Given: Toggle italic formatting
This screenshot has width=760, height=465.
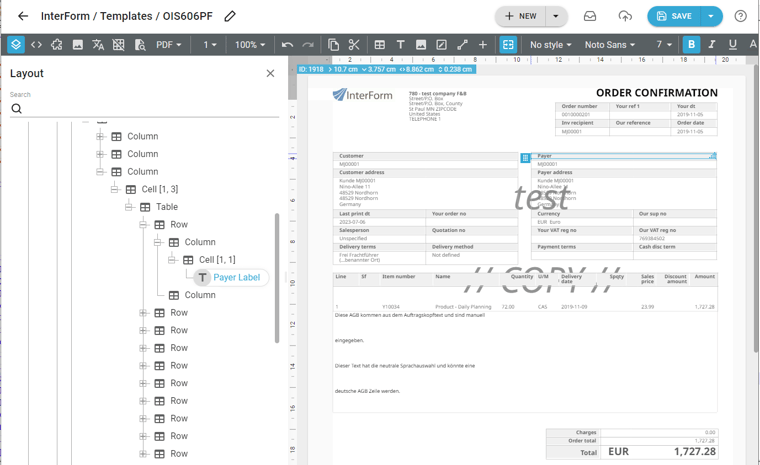Looking at the screenshot, I should pyautogui.click(x=712, y=45).
